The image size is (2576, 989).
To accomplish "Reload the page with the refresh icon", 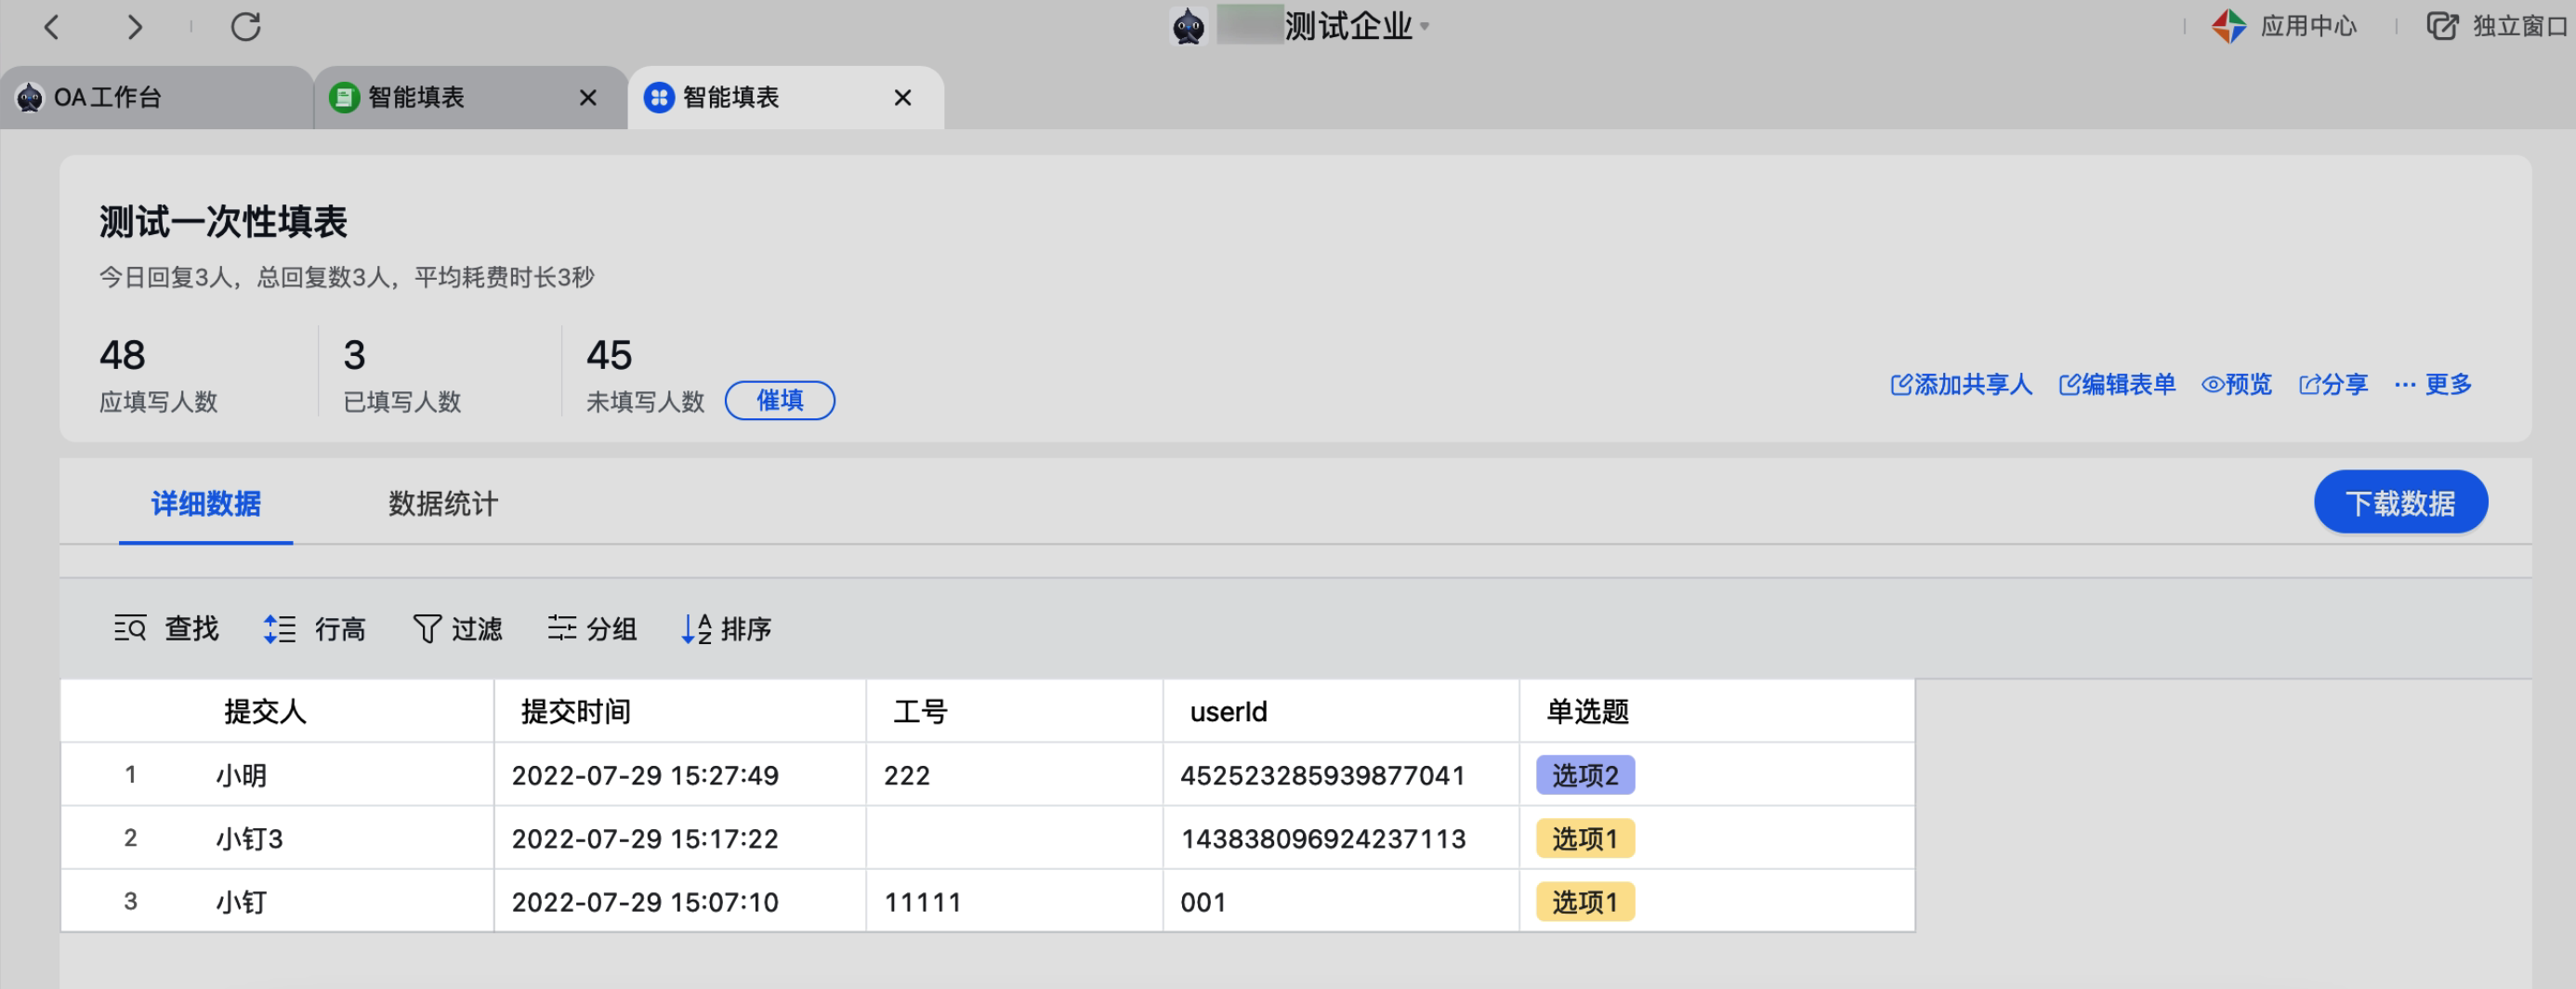I will 246,26.
